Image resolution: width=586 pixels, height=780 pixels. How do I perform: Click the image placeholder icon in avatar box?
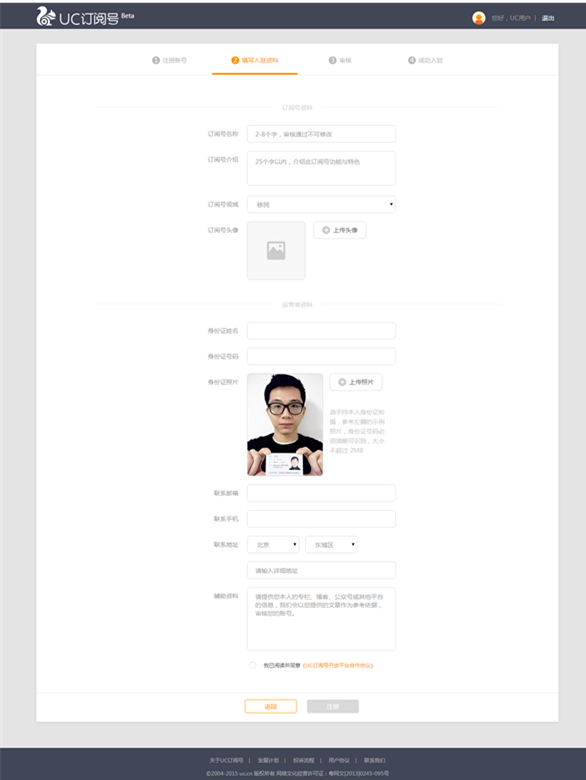tap(276, 250)
